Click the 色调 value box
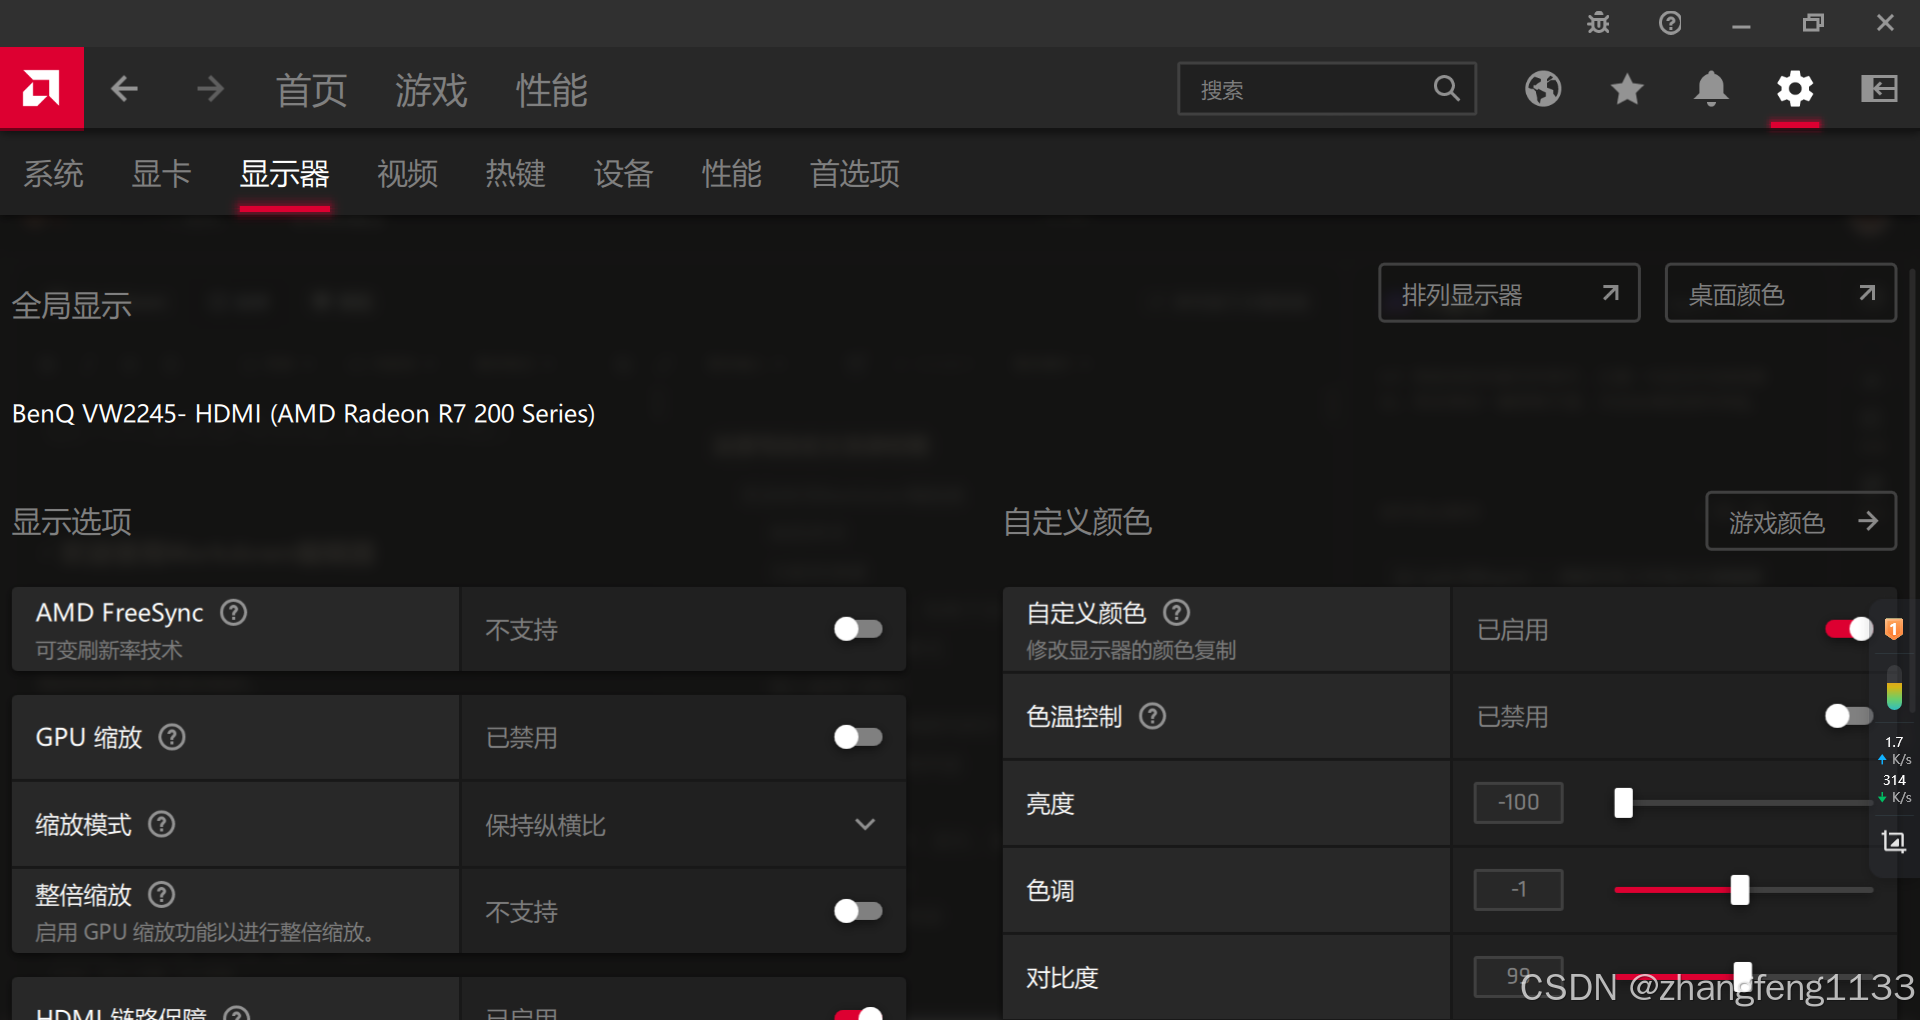 point(1518,889)
